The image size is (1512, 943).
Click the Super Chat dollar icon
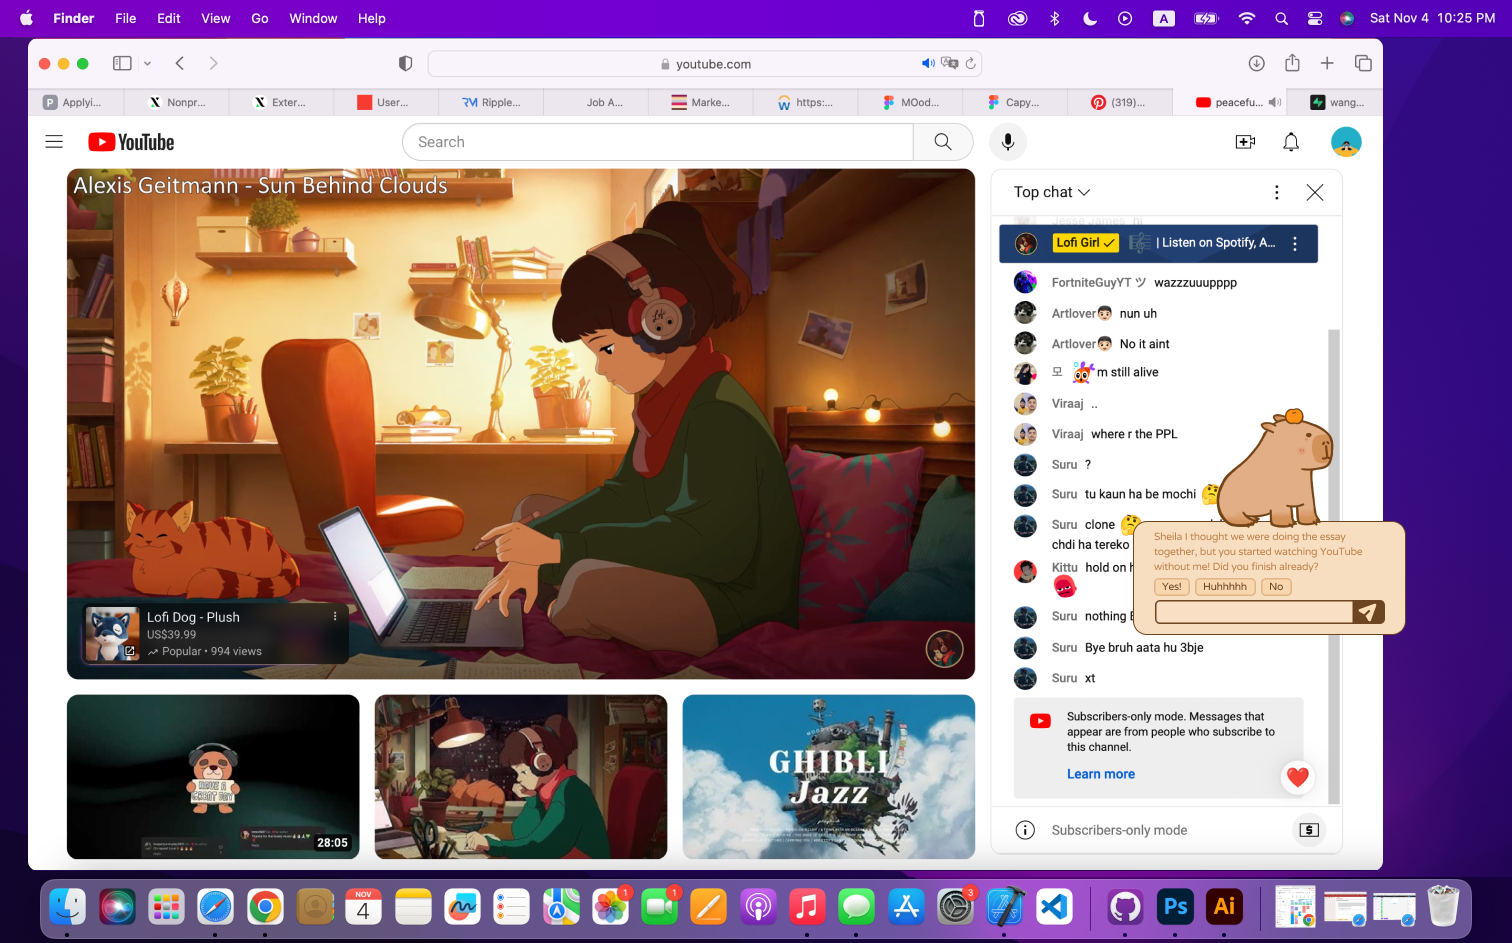(x=1309, y=830)
